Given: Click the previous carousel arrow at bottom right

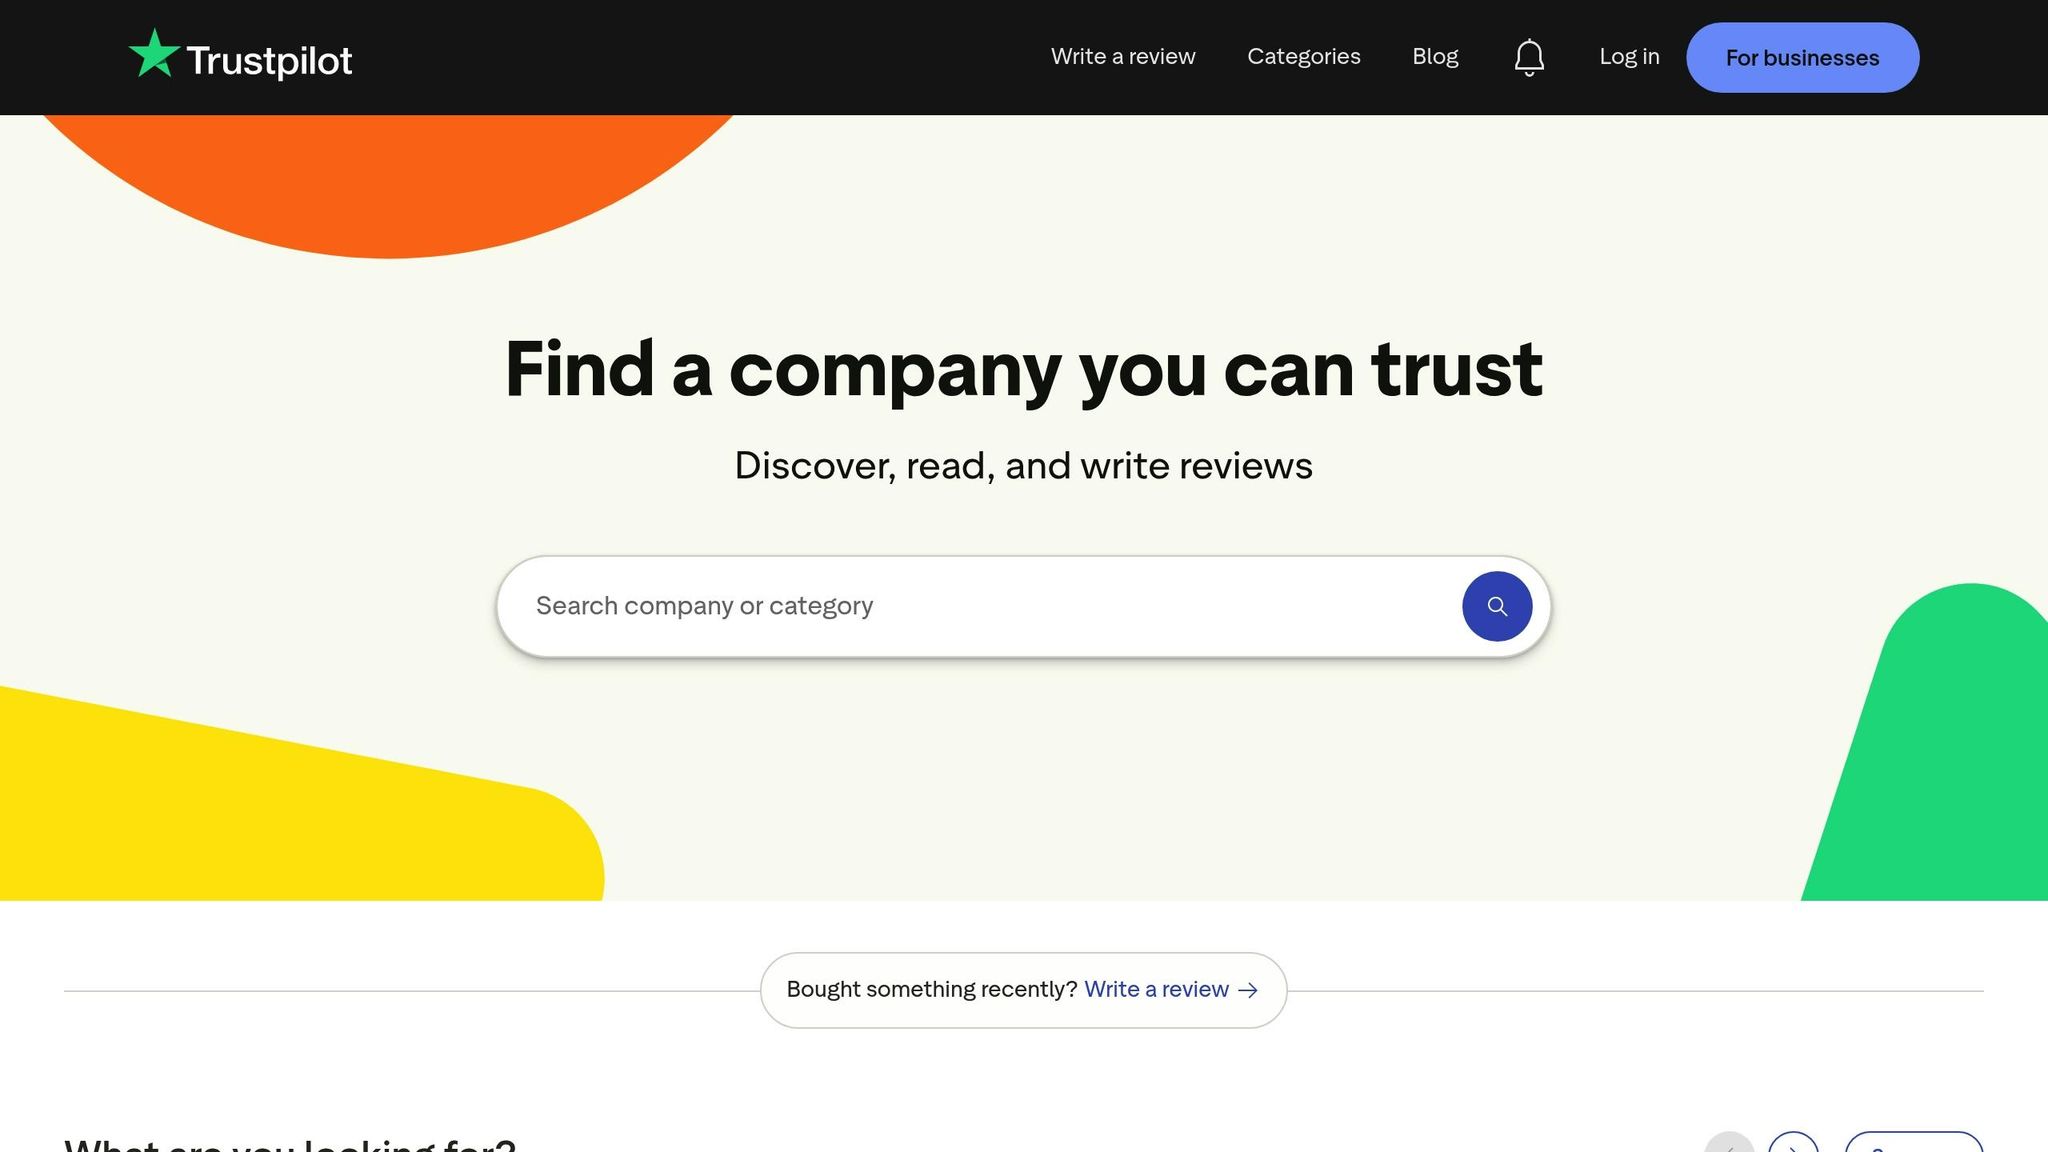Looking at the screenshot, I should tap(1731, 1149).
